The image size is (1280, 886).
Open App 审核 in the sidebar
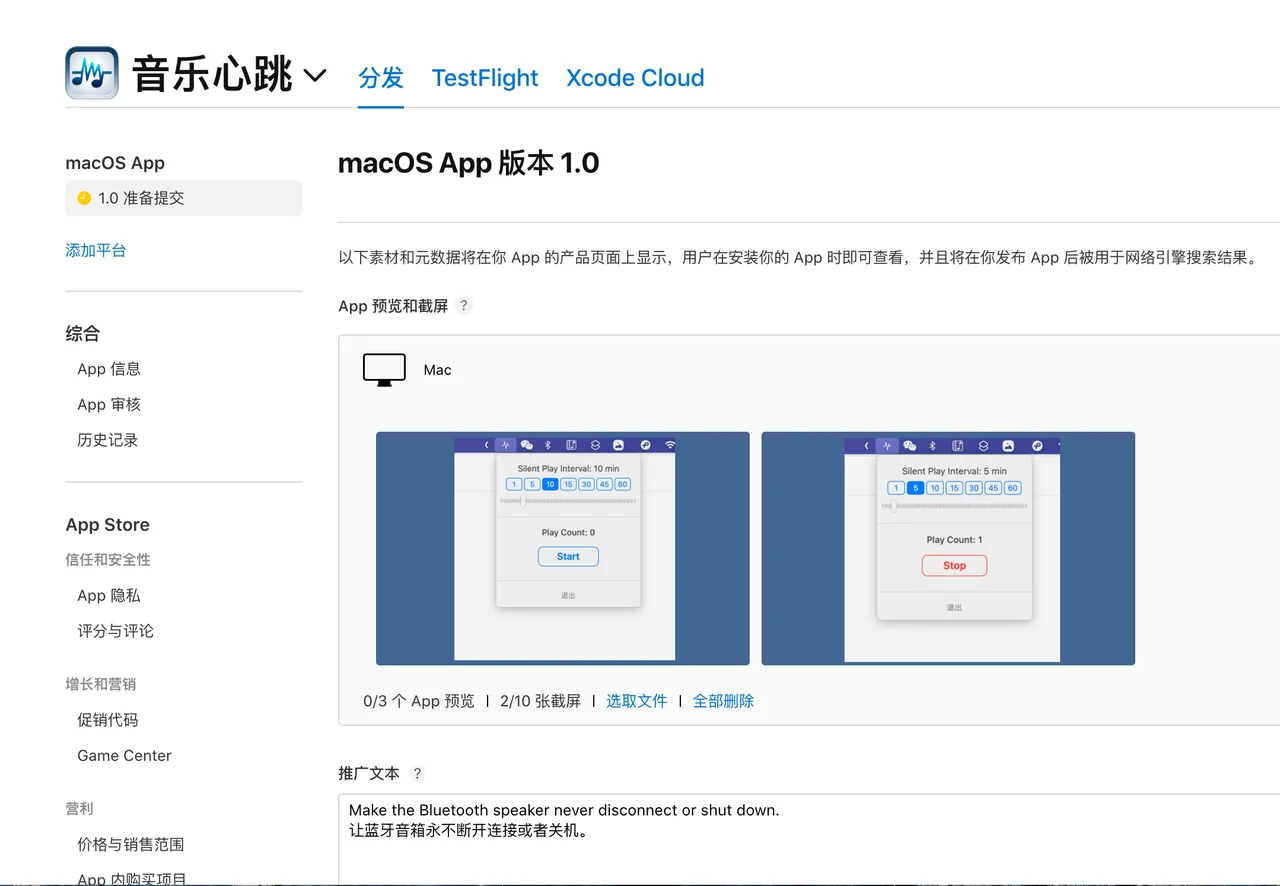(108, 404)
